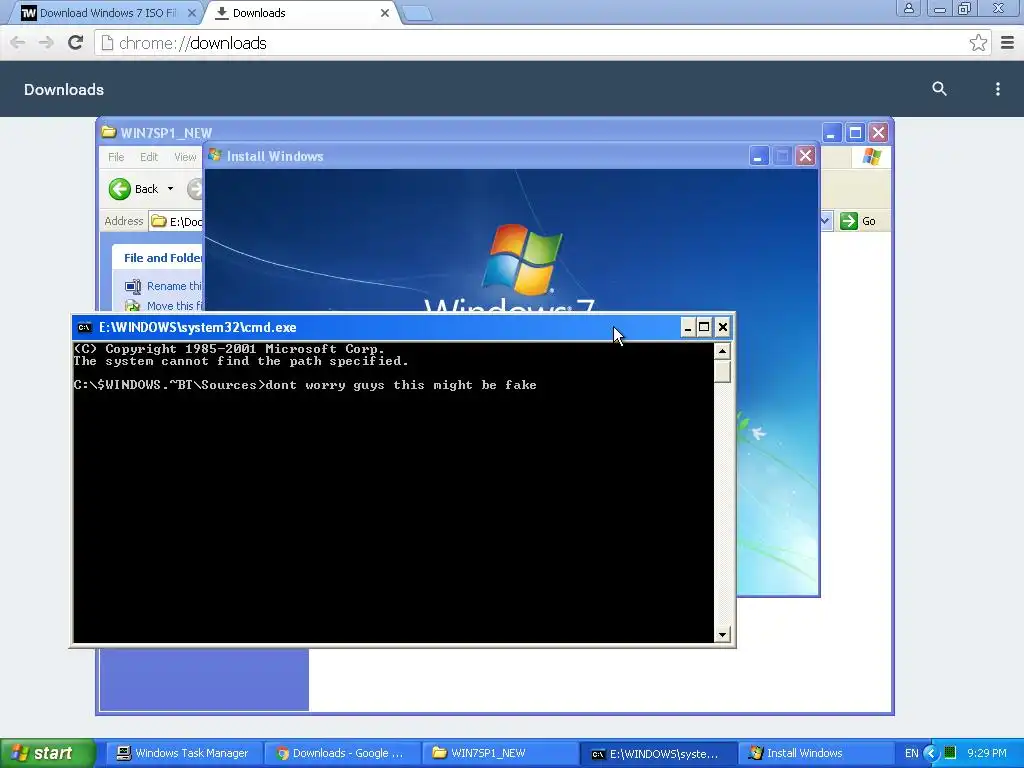Expand hidden tray icons arrow
Image resolution: width=1024 pixels, height=768 pixels.
[x=931, y=753]
